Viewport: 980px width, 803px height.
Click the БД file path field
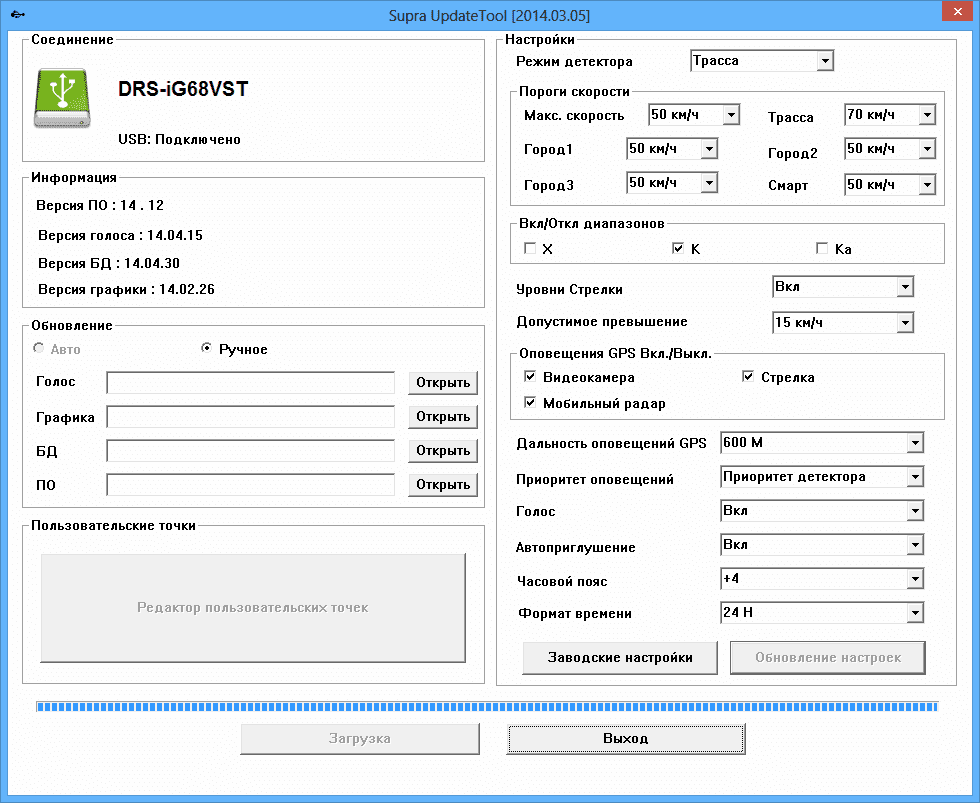pyautogui.click(x=251, y=451)
